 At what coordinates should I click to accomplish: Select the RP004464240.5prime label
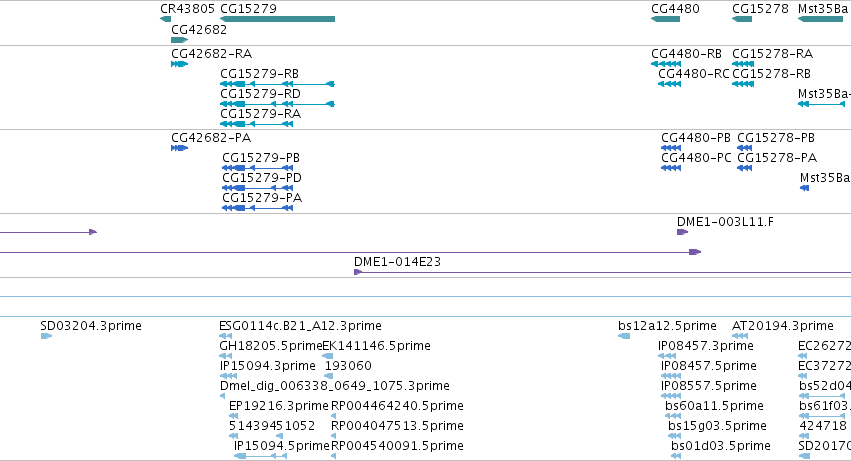[x=397, y=406]
